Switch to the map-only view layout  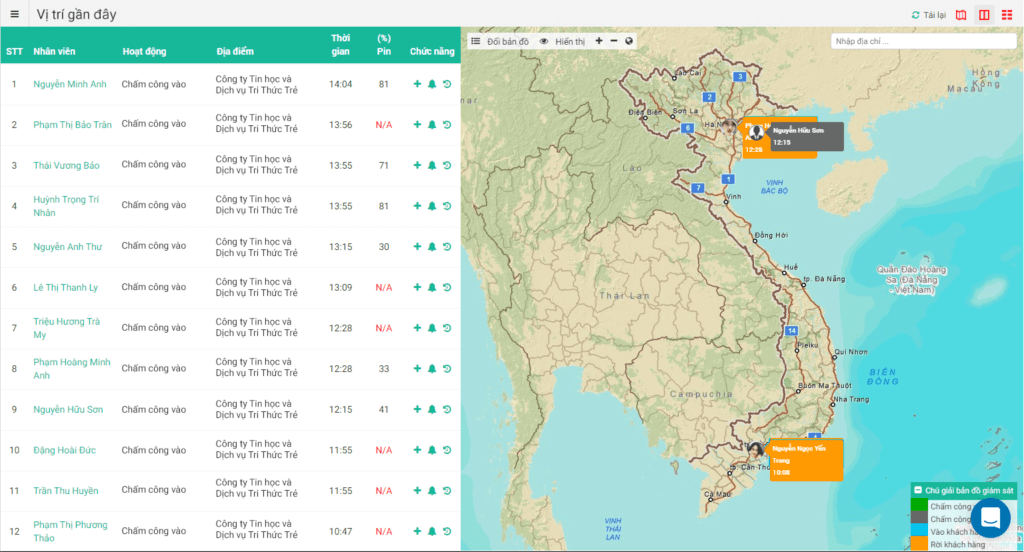pyautogui.click(x=962, y=15)
